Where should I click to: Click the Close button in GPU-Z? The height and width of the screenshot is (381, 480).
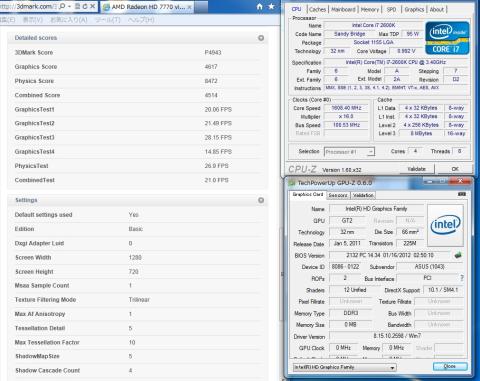point(450,366)
